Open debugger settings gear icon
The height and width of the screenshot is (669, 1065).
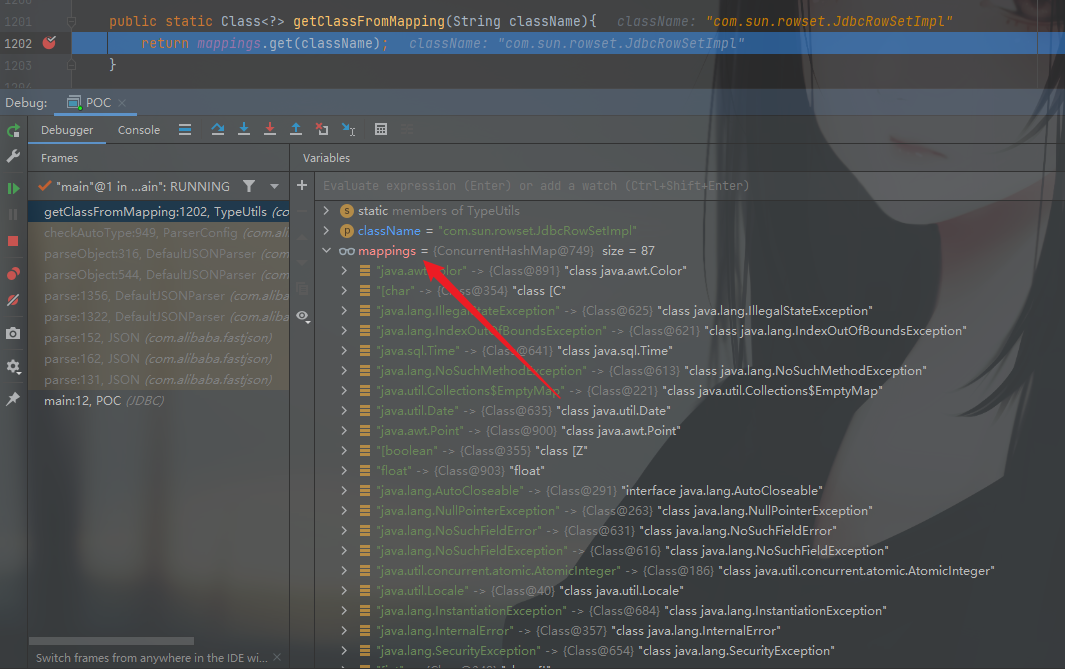tap(13, 367)
